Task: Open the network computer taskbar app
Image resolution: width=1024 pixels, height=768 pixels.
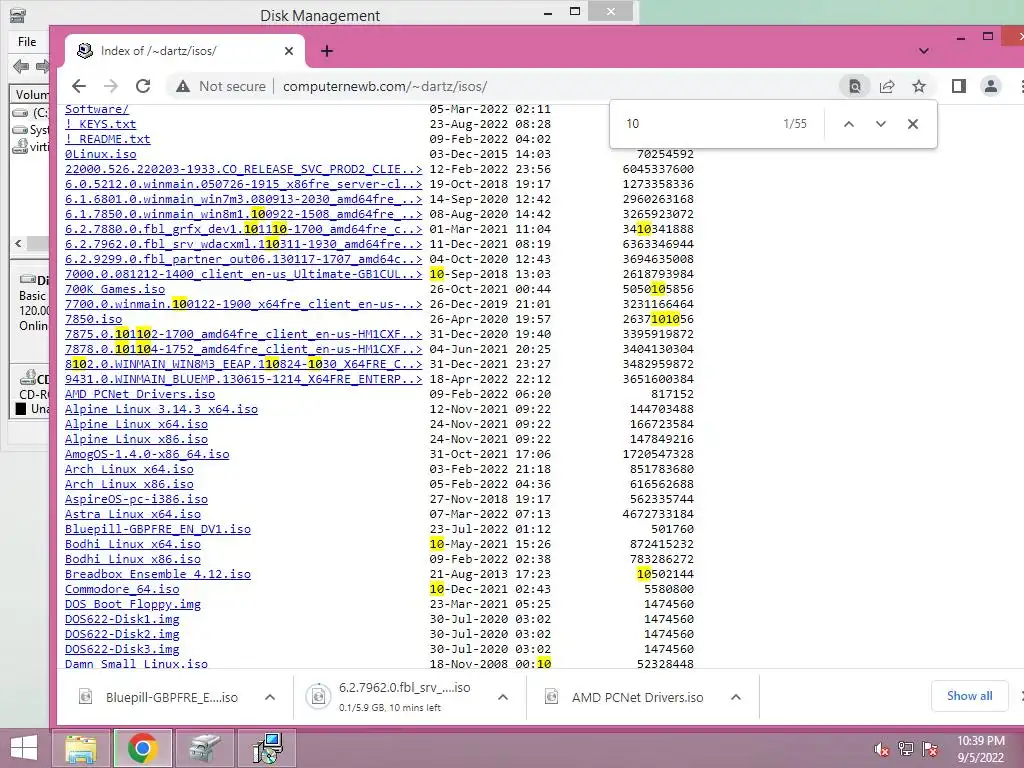Action: [267, 748]
